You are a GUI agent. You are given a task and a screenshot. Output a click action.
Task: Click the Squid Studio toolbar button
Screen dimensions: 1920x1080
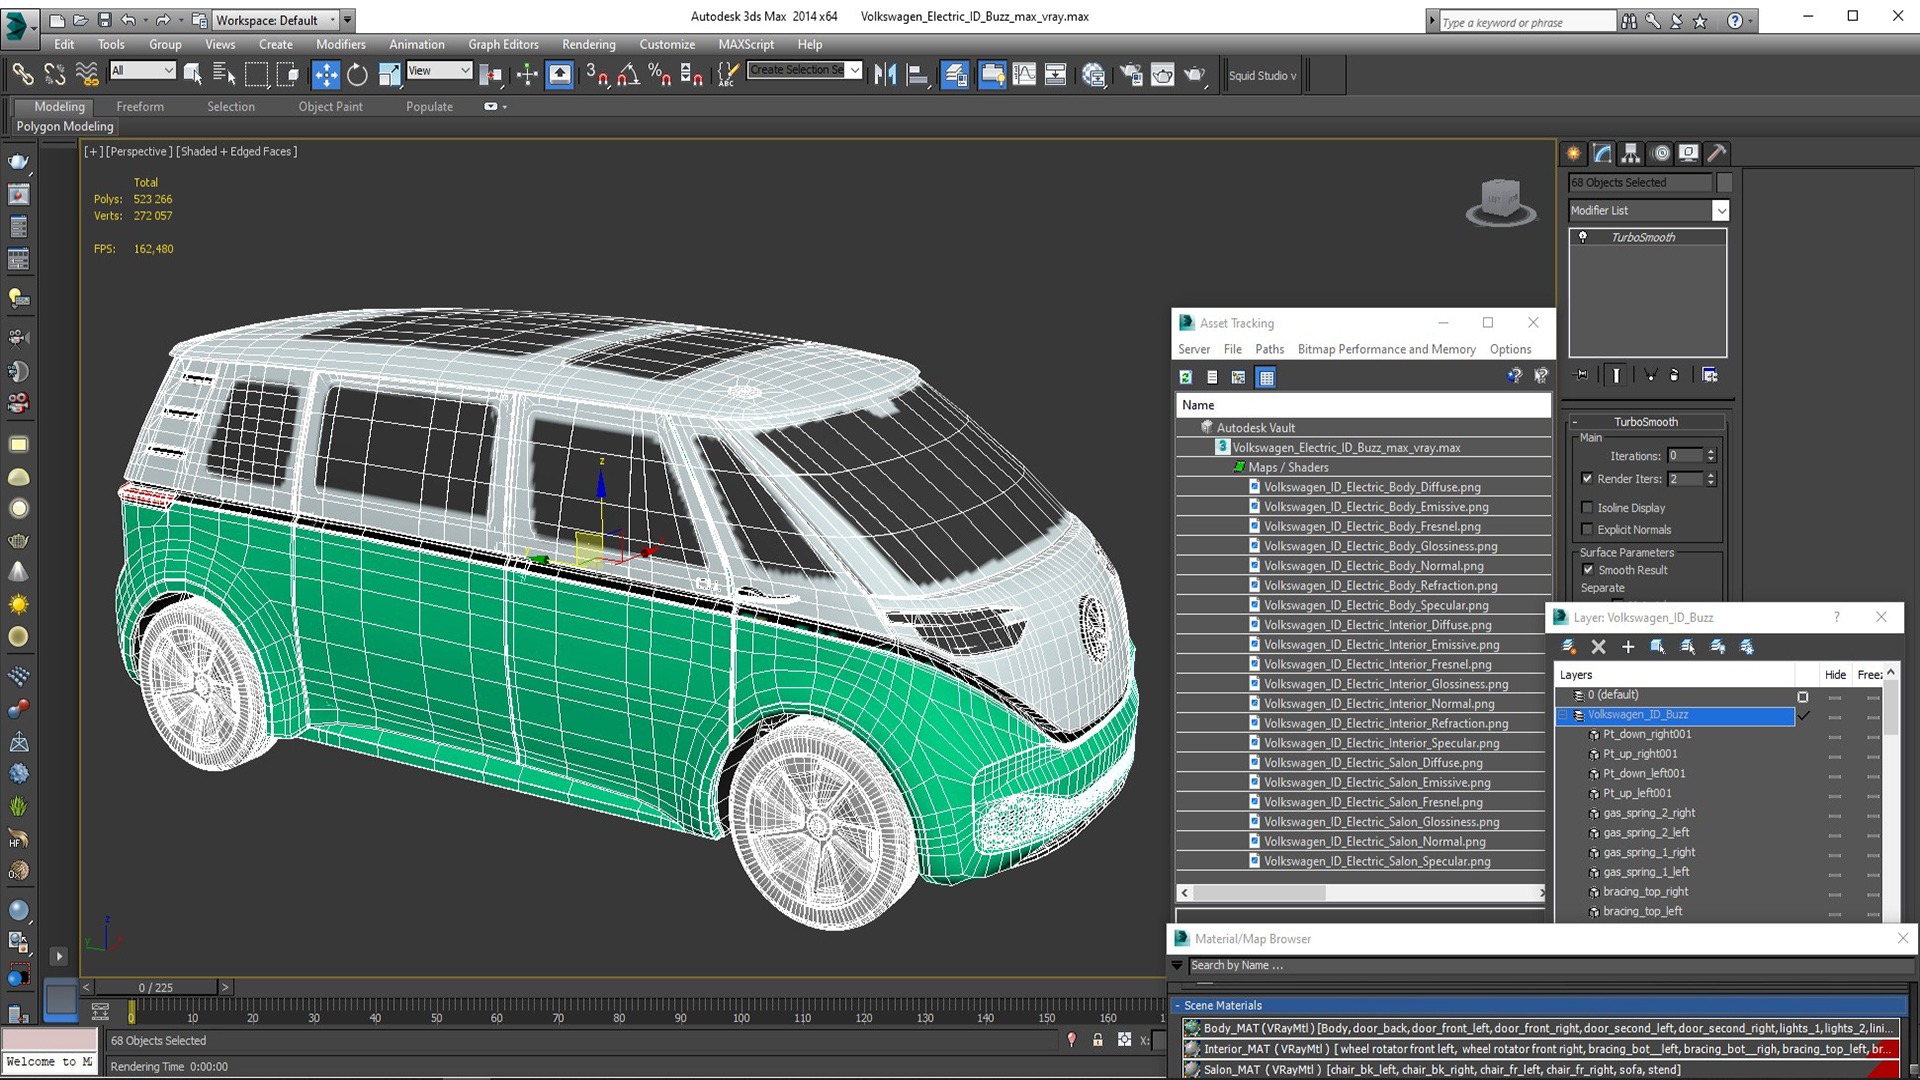1262,75
